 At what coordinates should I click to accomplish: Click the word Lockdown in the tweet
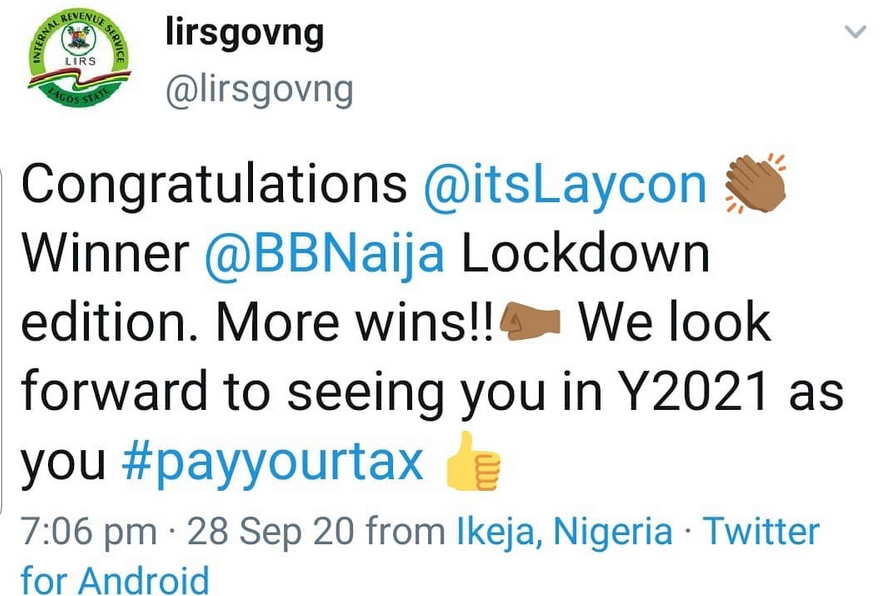[x=586, y=254]
